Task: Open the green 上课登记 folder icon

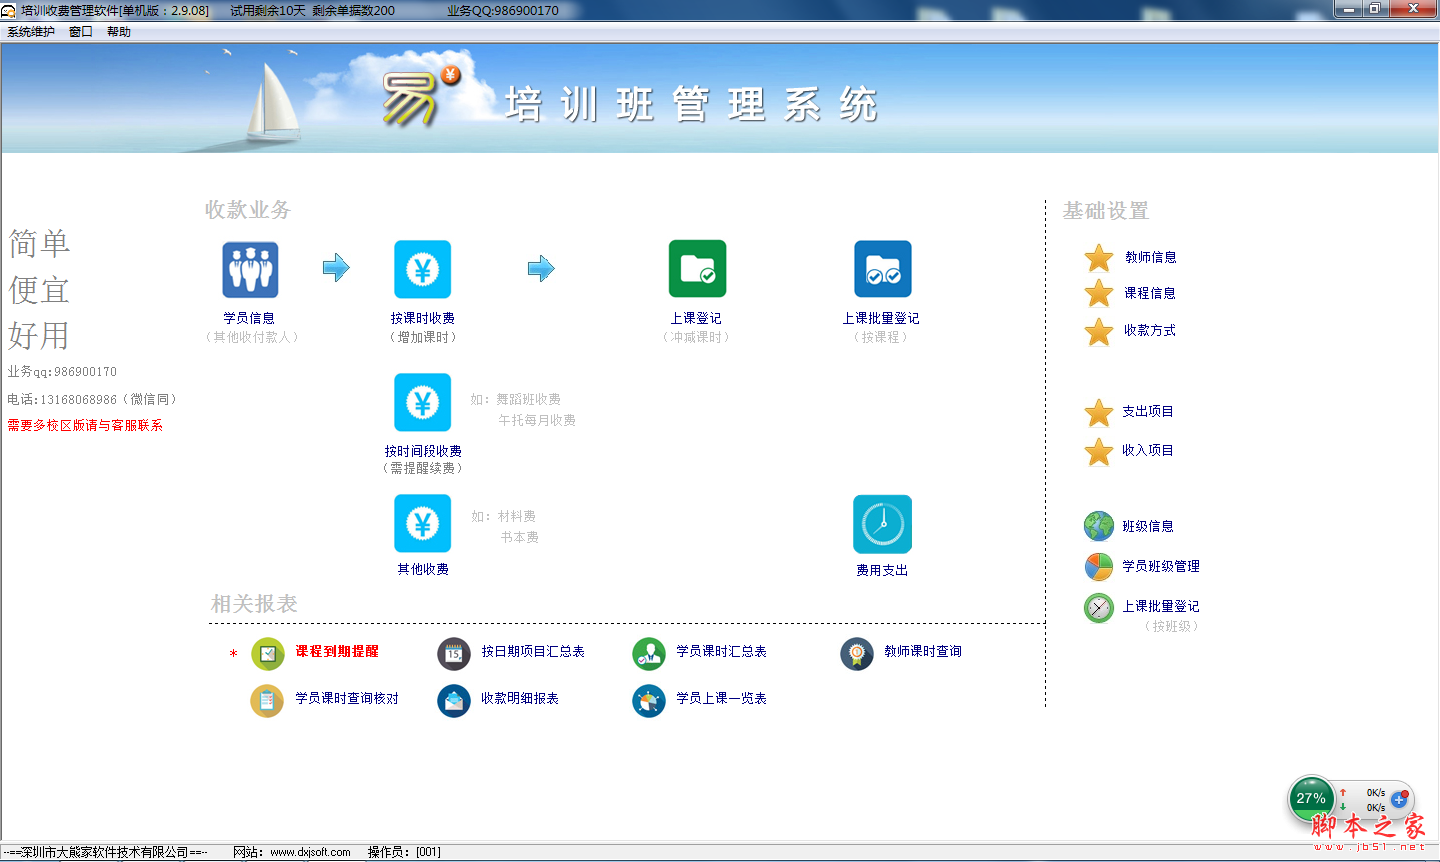Action: pos(697,269)
